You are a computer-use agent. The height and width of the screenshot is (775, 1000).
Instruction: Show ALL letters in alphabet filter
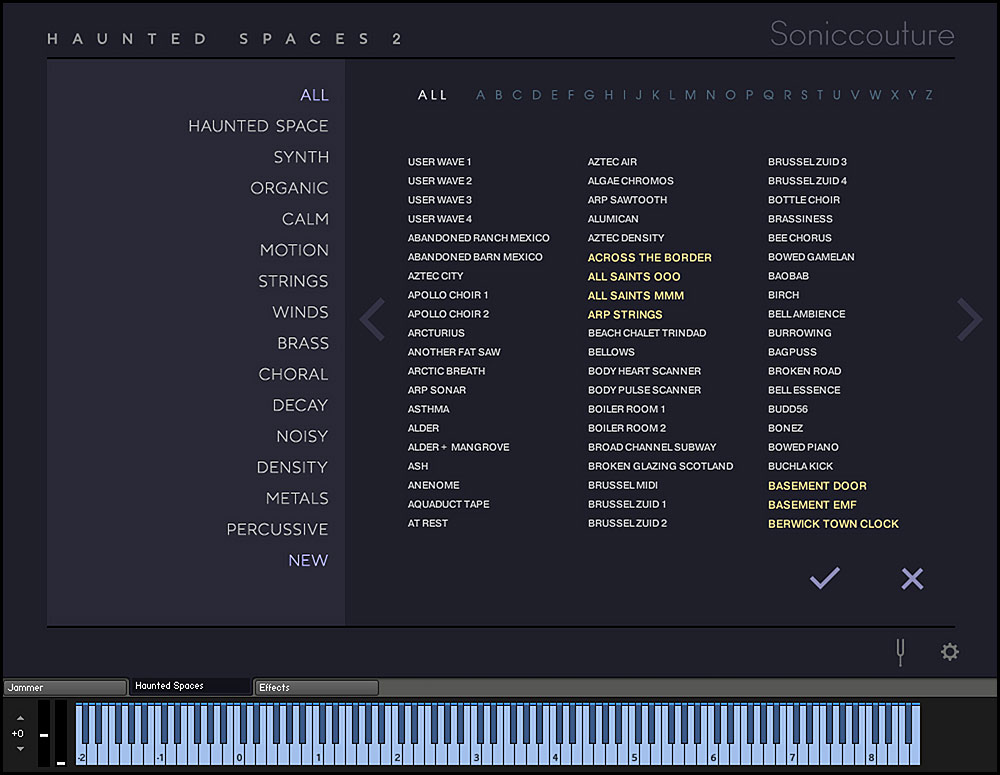pyautogui.click(x=432, y=95)
